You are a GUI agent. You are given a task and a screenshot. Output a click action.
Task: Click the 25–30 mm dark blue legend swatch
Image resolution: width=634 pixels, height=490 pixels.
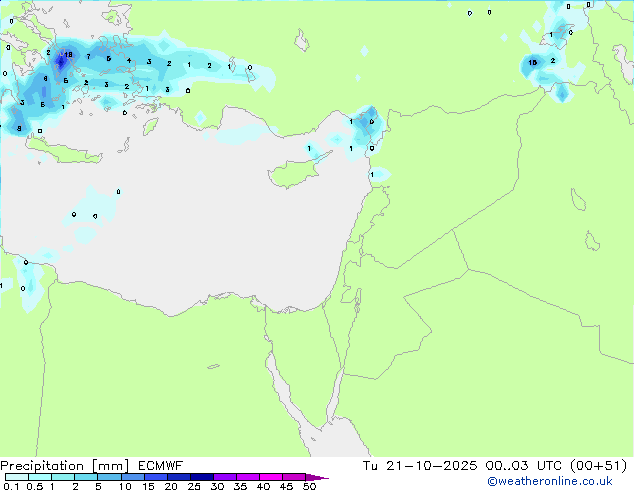(201, 477)
